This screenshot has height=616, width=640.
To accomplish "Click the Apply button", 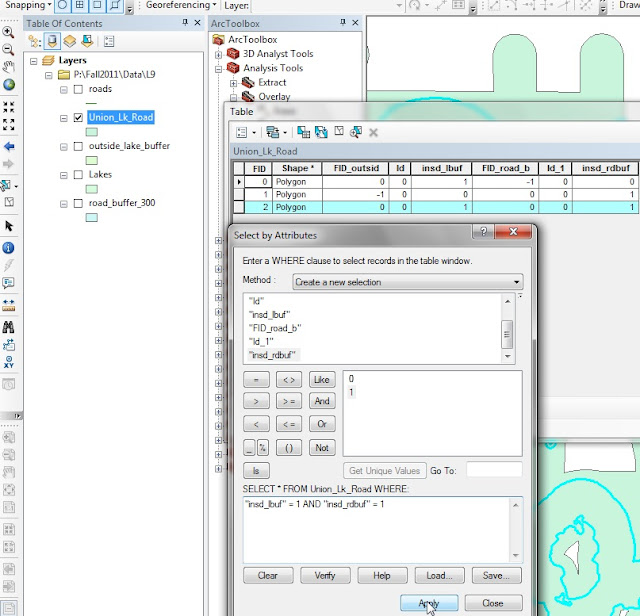I will (x=429, y=603).
